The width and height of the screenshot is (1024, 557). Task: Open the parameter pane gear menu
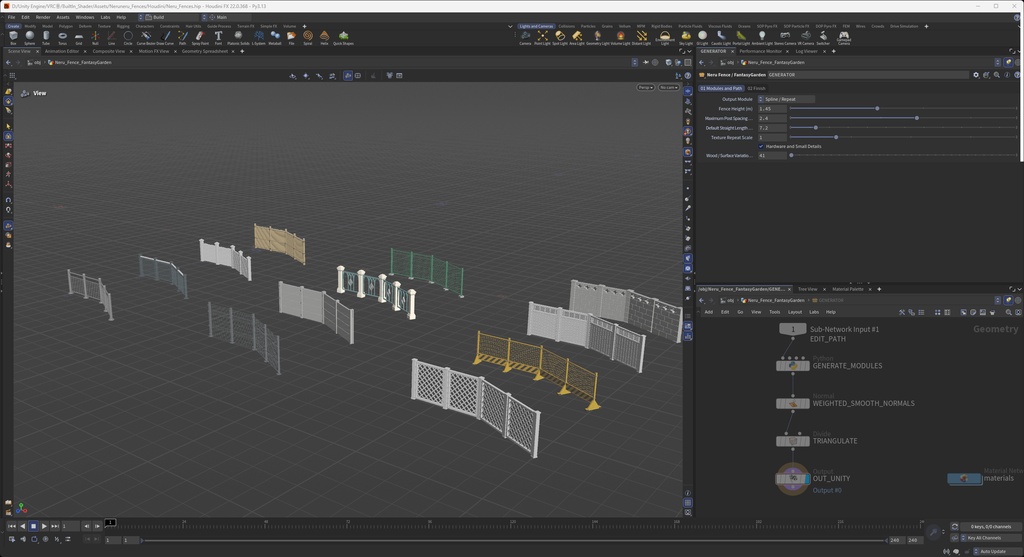point(976,75)
